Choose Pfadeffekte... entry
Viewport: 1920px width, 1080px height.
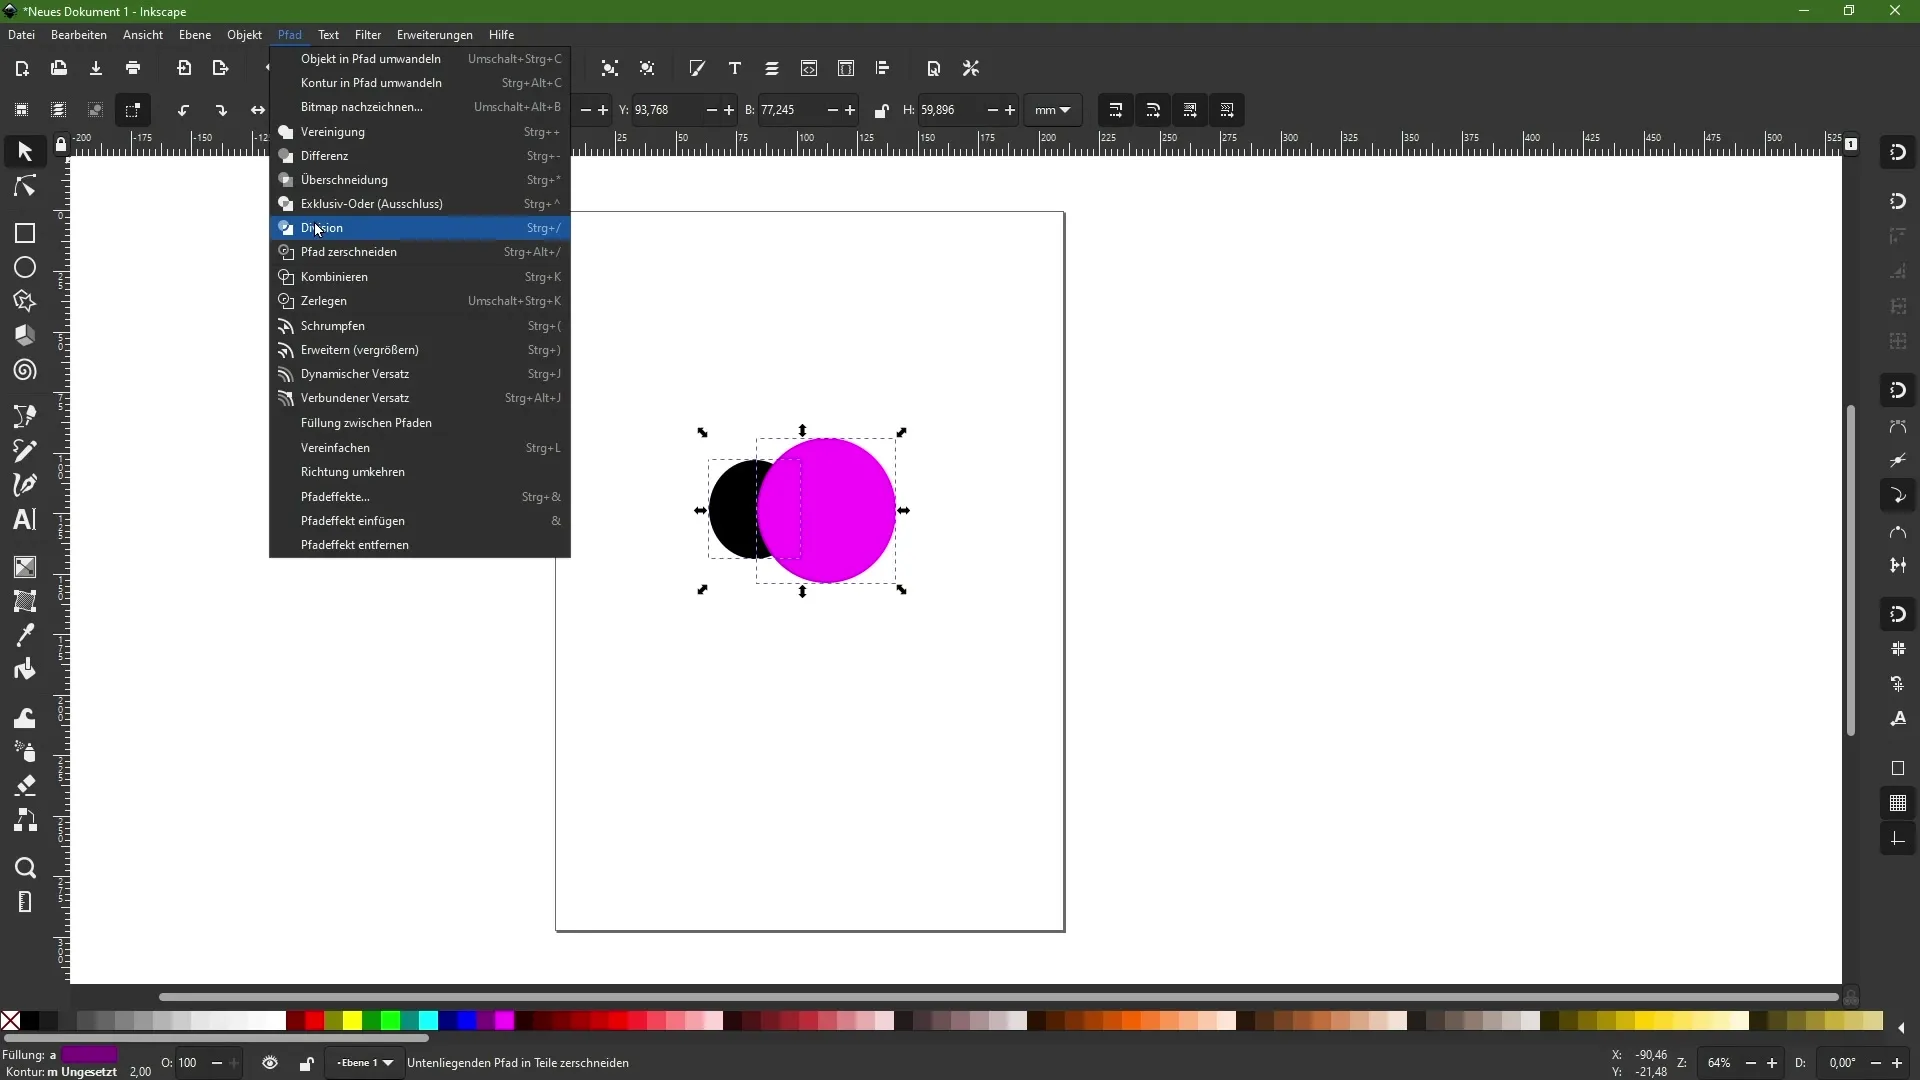tap(420, 497)
